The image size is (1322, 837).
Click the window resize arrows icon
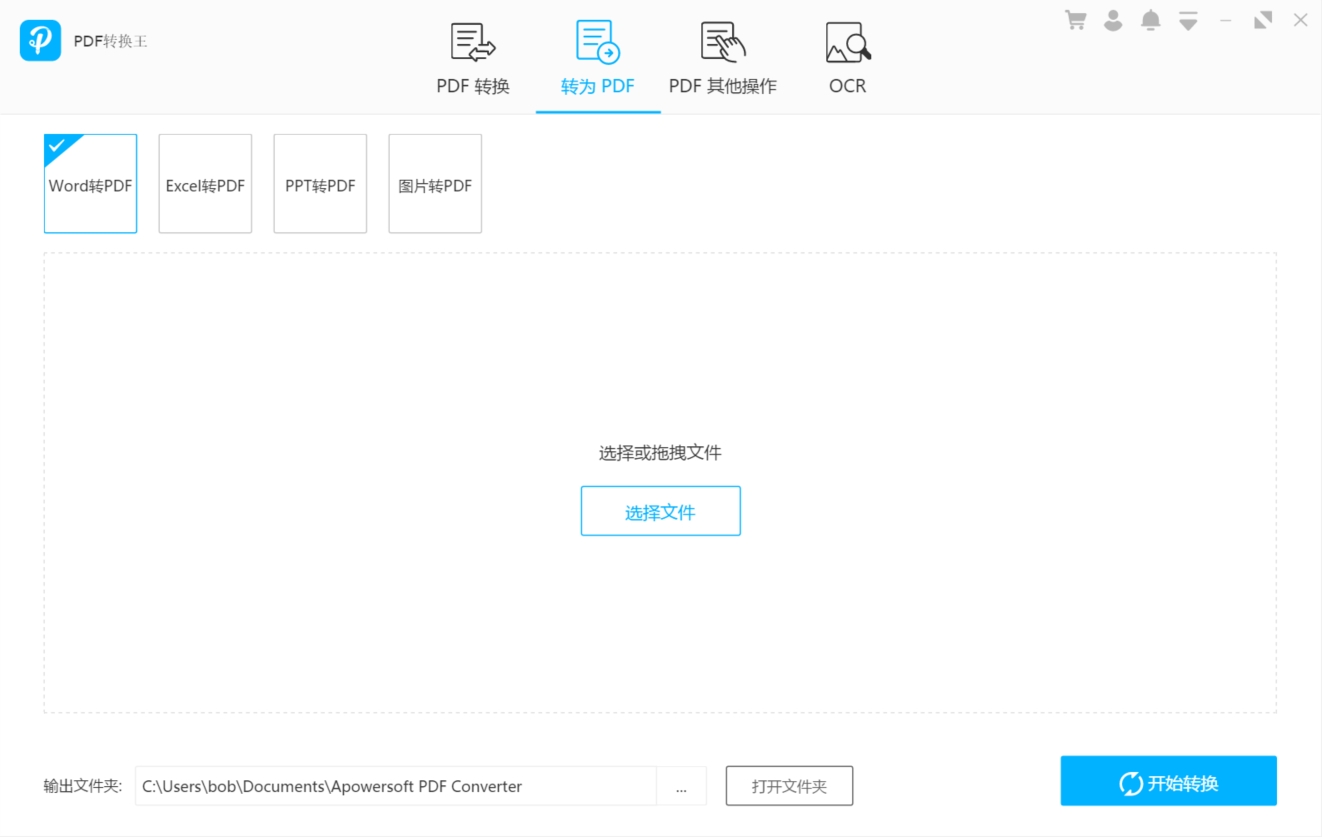pos(1263,20)
